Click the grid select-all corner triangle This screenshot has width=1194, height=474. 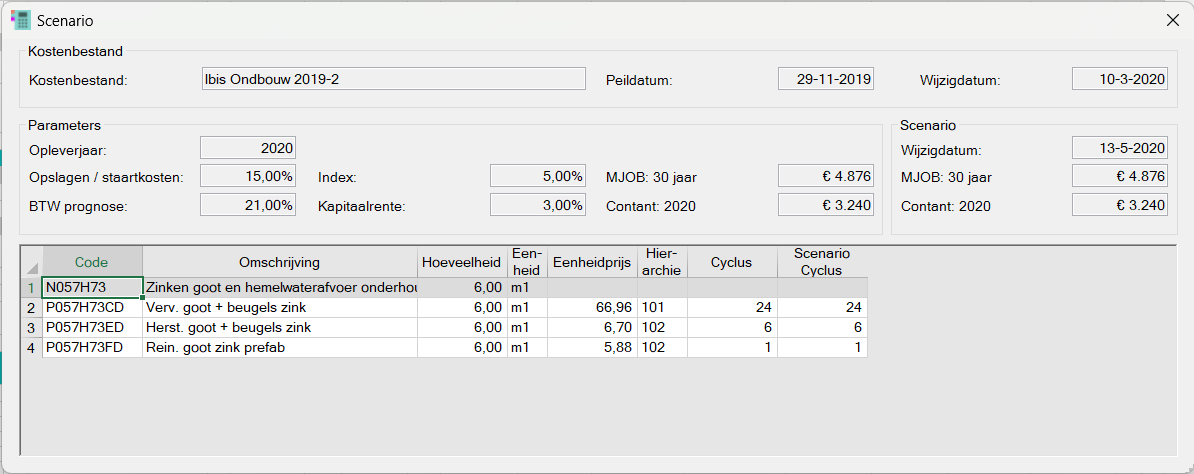click(x=32, y=267)
